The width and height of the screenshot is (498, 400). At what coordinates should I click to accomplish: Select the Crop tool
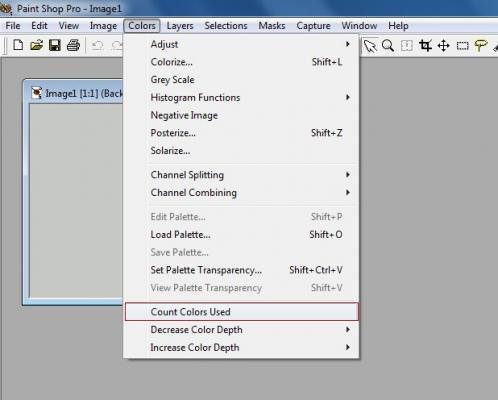point(425,45)
